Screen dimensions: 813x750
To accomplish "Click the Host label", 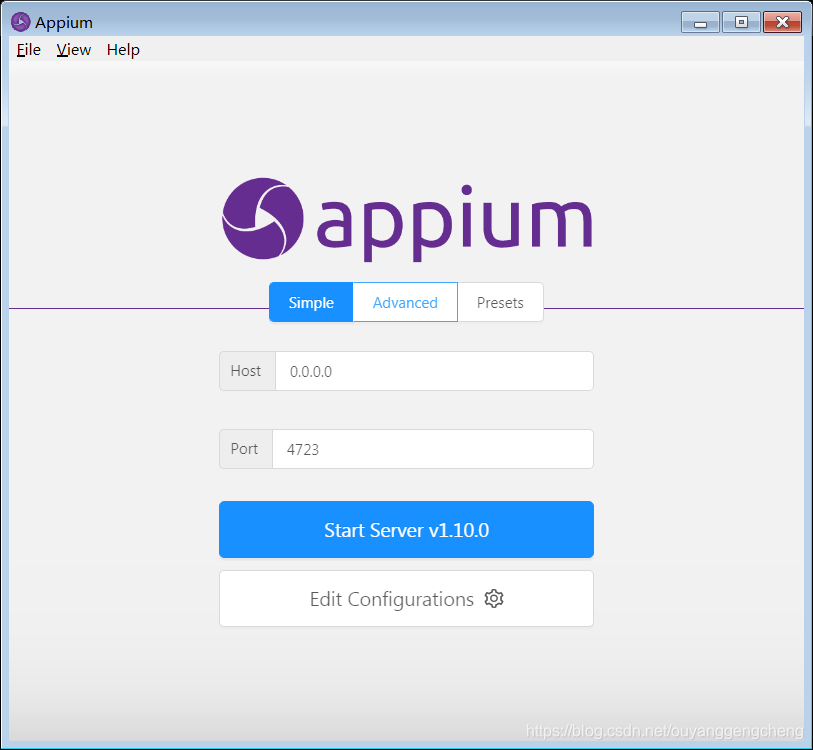I will click(246, 371).
